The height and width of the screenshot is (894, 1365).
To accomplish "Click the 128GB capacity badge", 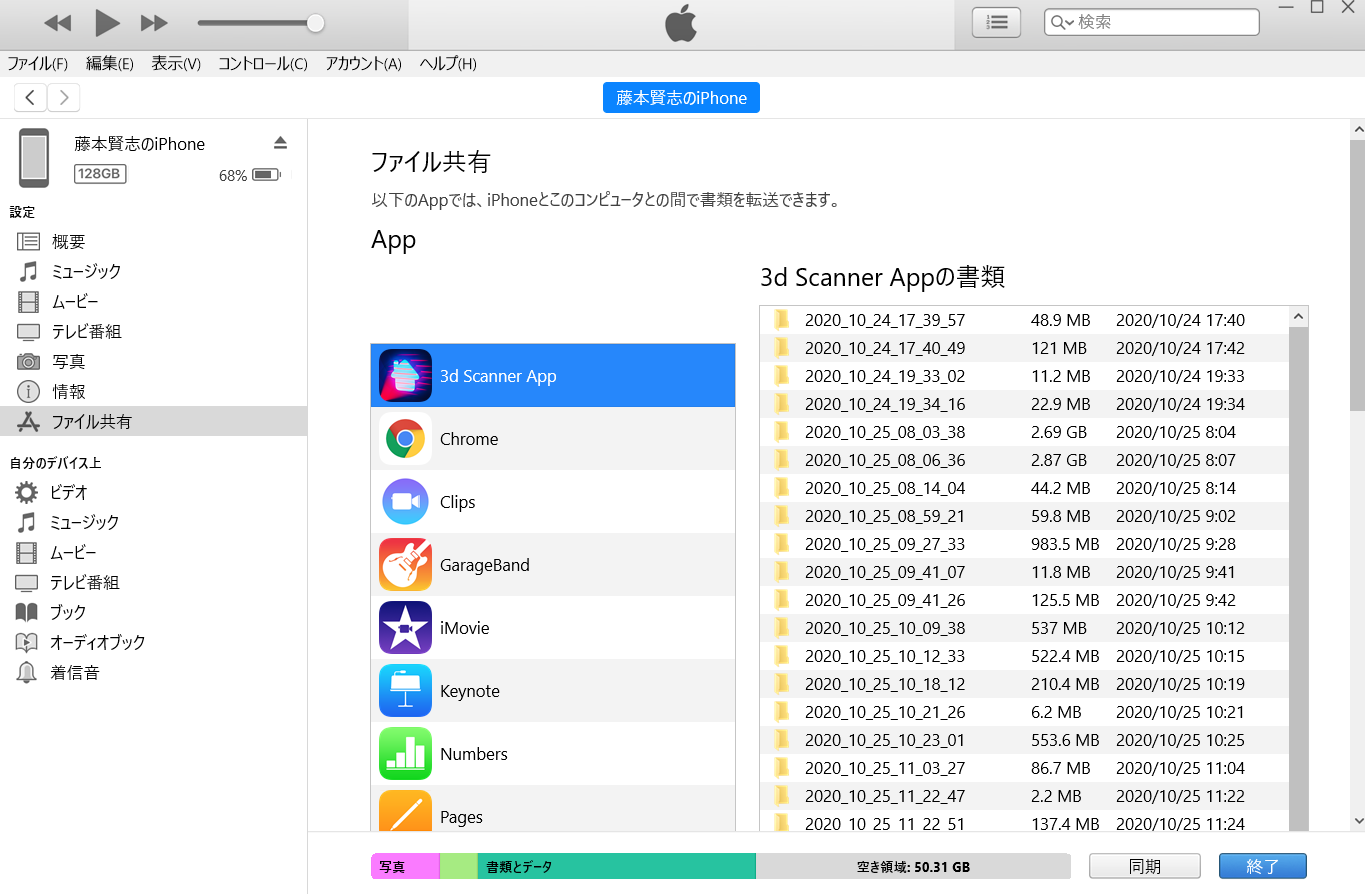I will (100, 174).
